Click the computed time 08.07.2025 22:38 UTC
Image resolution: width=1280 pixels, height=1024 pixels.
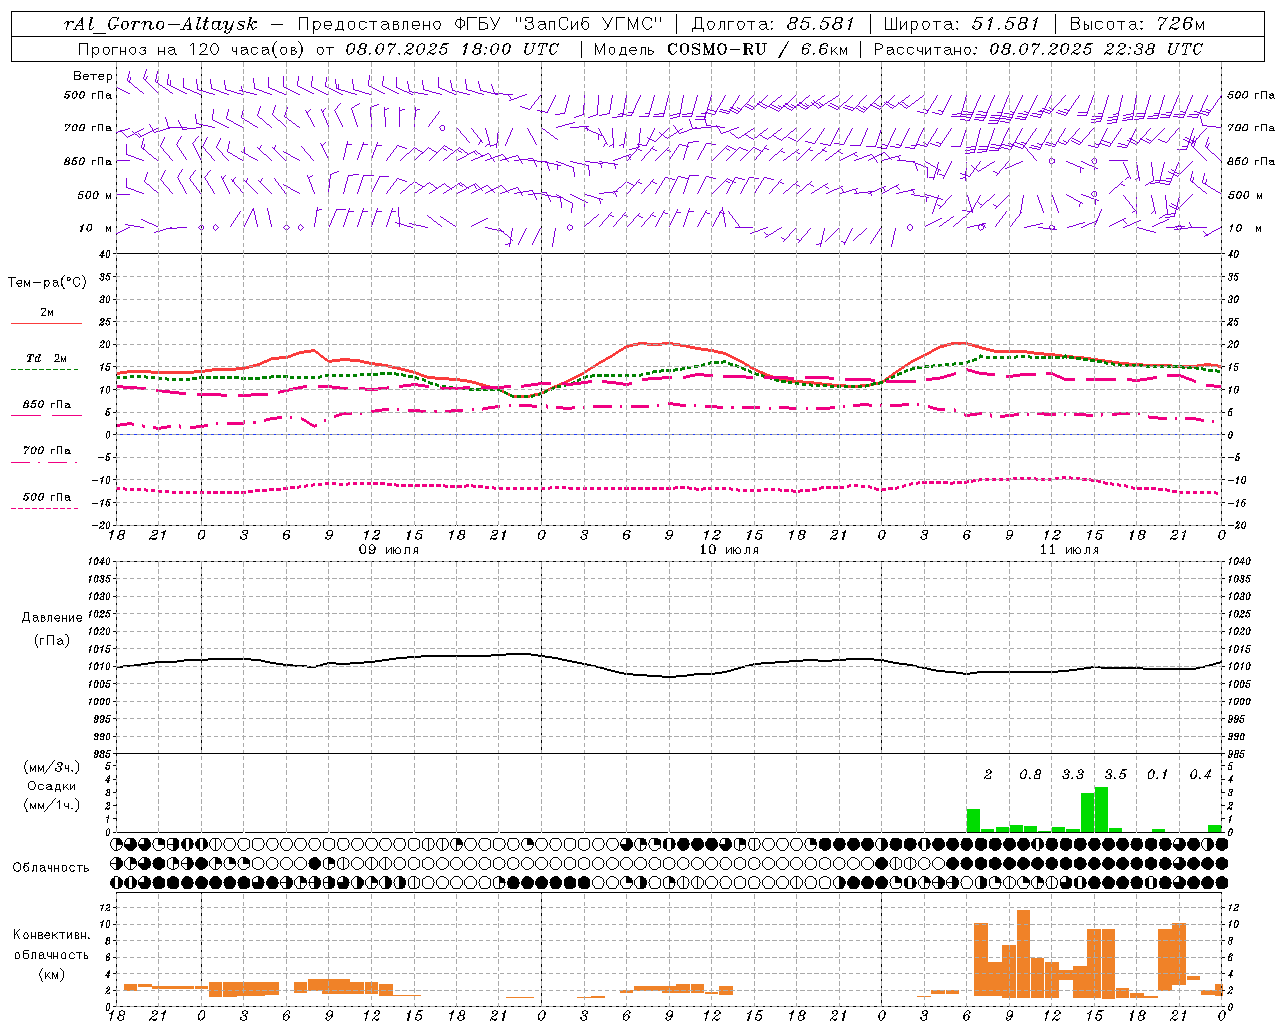(x=1096, y=49)
